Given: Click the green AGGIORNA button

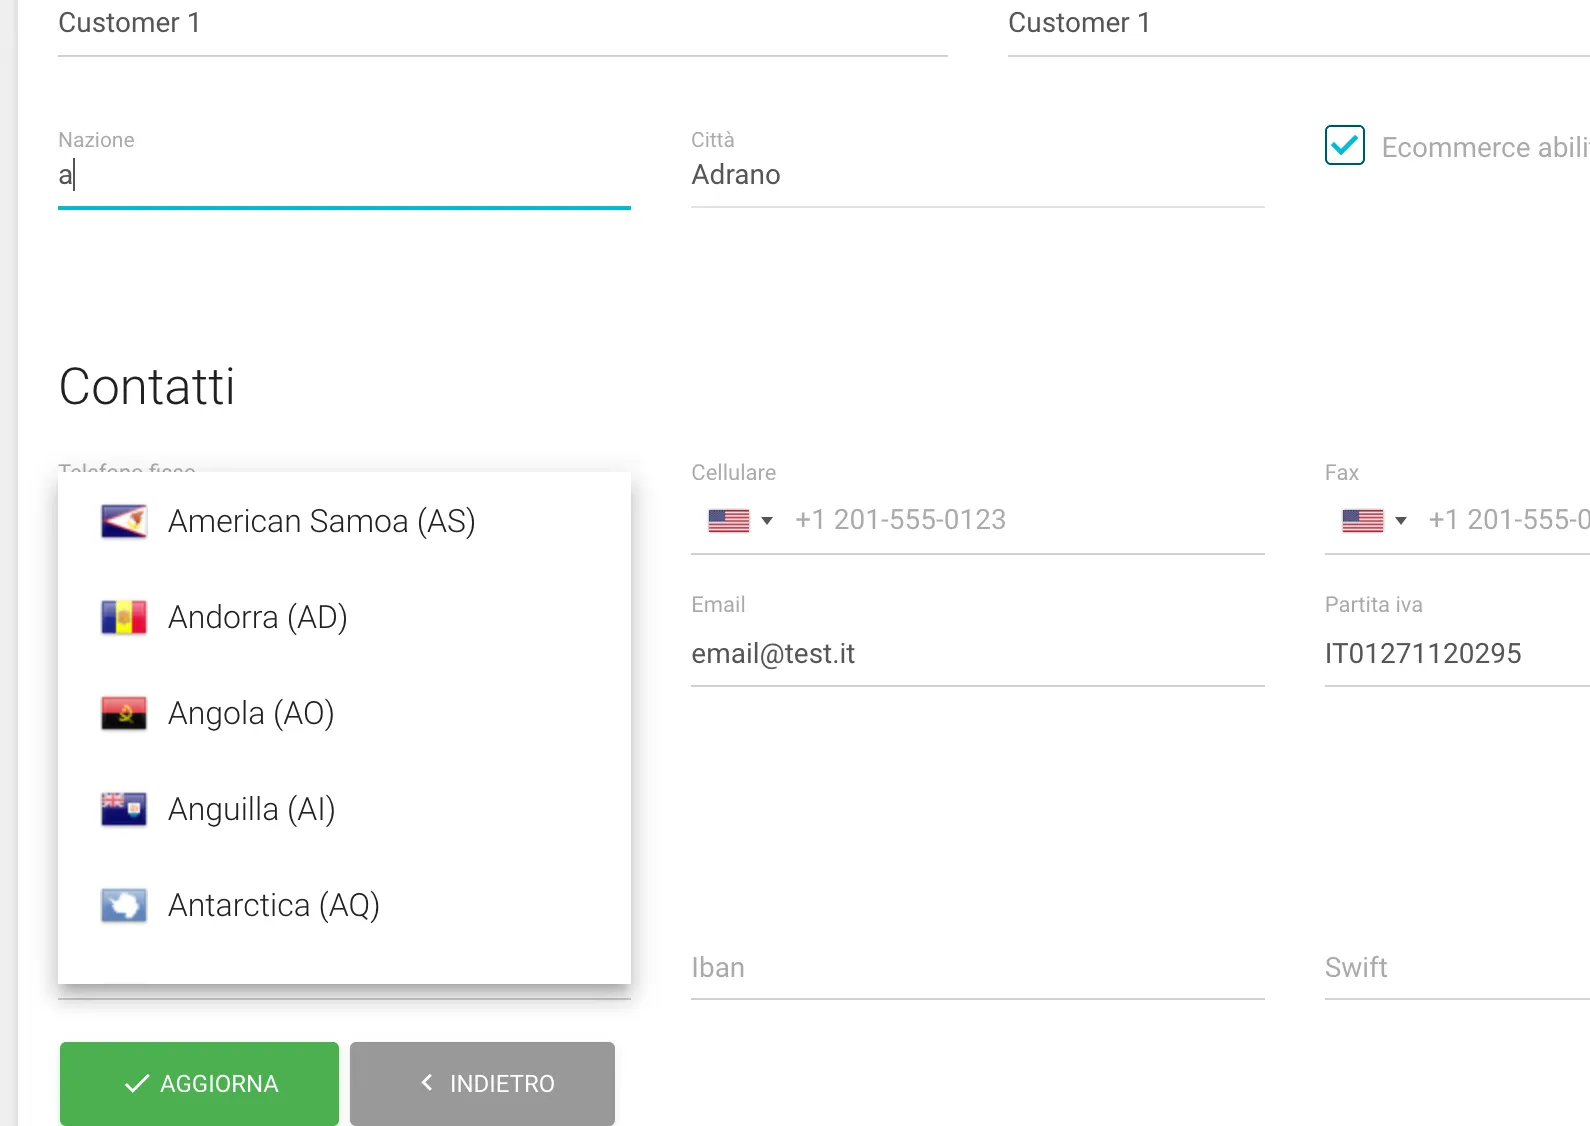Looking at the screenshot, I should pyautogui.click(x=199, y=1083).
